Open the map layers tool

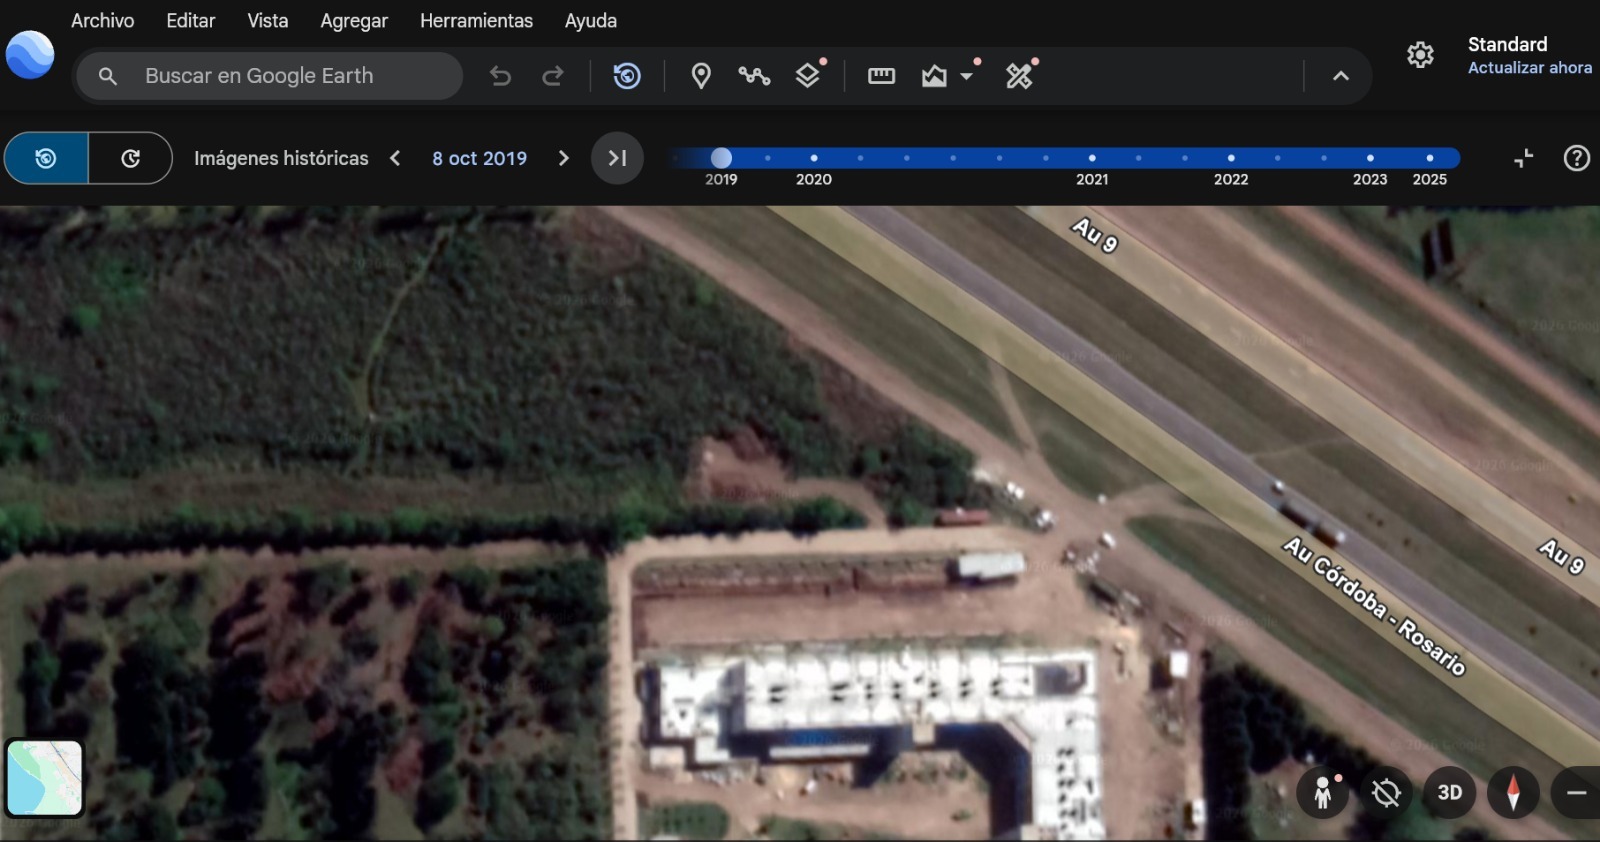click(808, 76)
